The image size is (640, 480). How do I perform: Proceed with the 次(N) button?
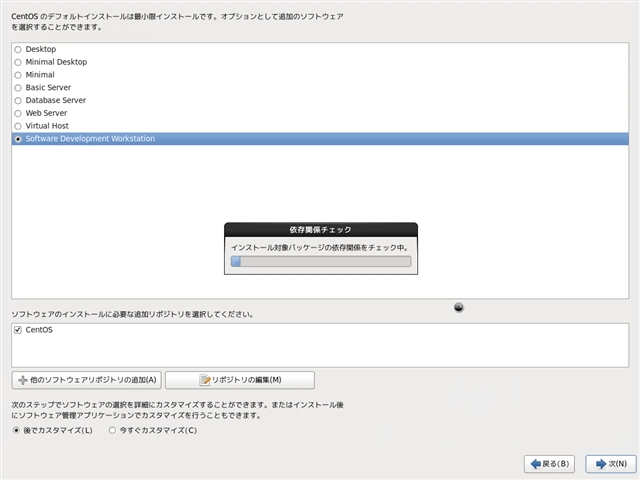click(611, 464)
